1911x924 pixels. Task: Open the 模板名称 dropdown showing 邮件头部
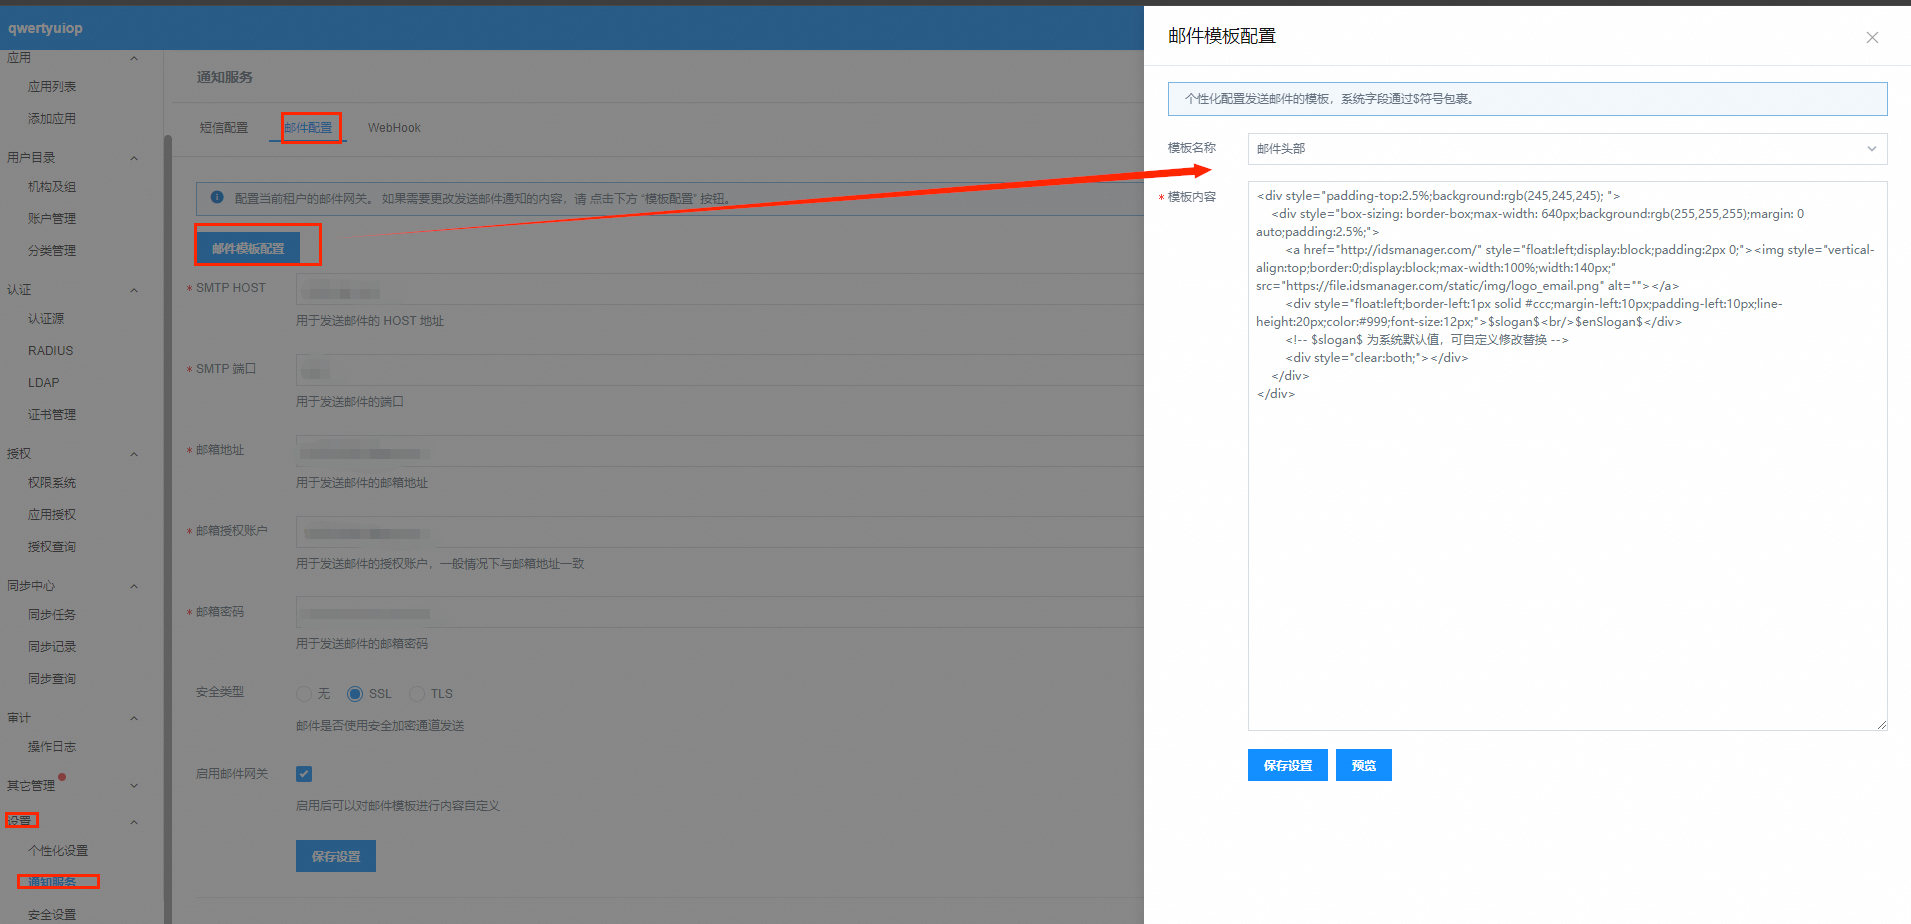click(x=1566, y=149)
